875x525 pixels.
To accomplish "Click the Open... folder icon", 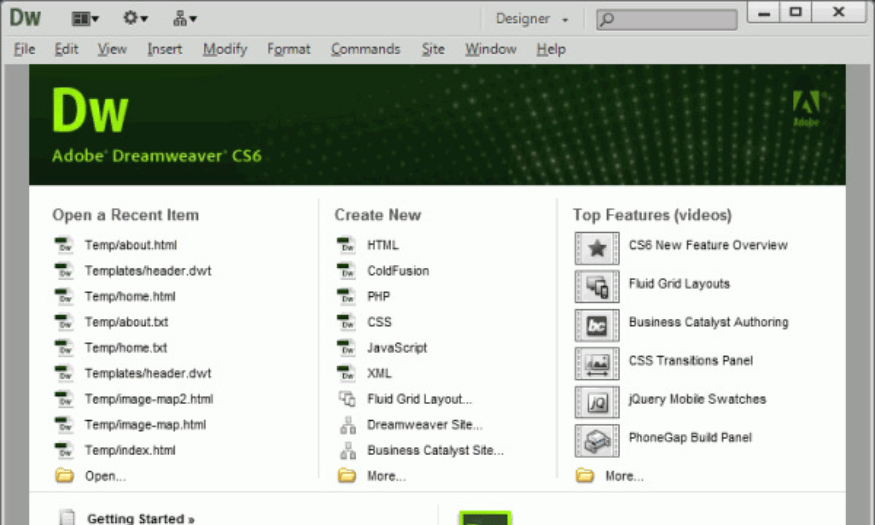I will click(x=64, y=475).
